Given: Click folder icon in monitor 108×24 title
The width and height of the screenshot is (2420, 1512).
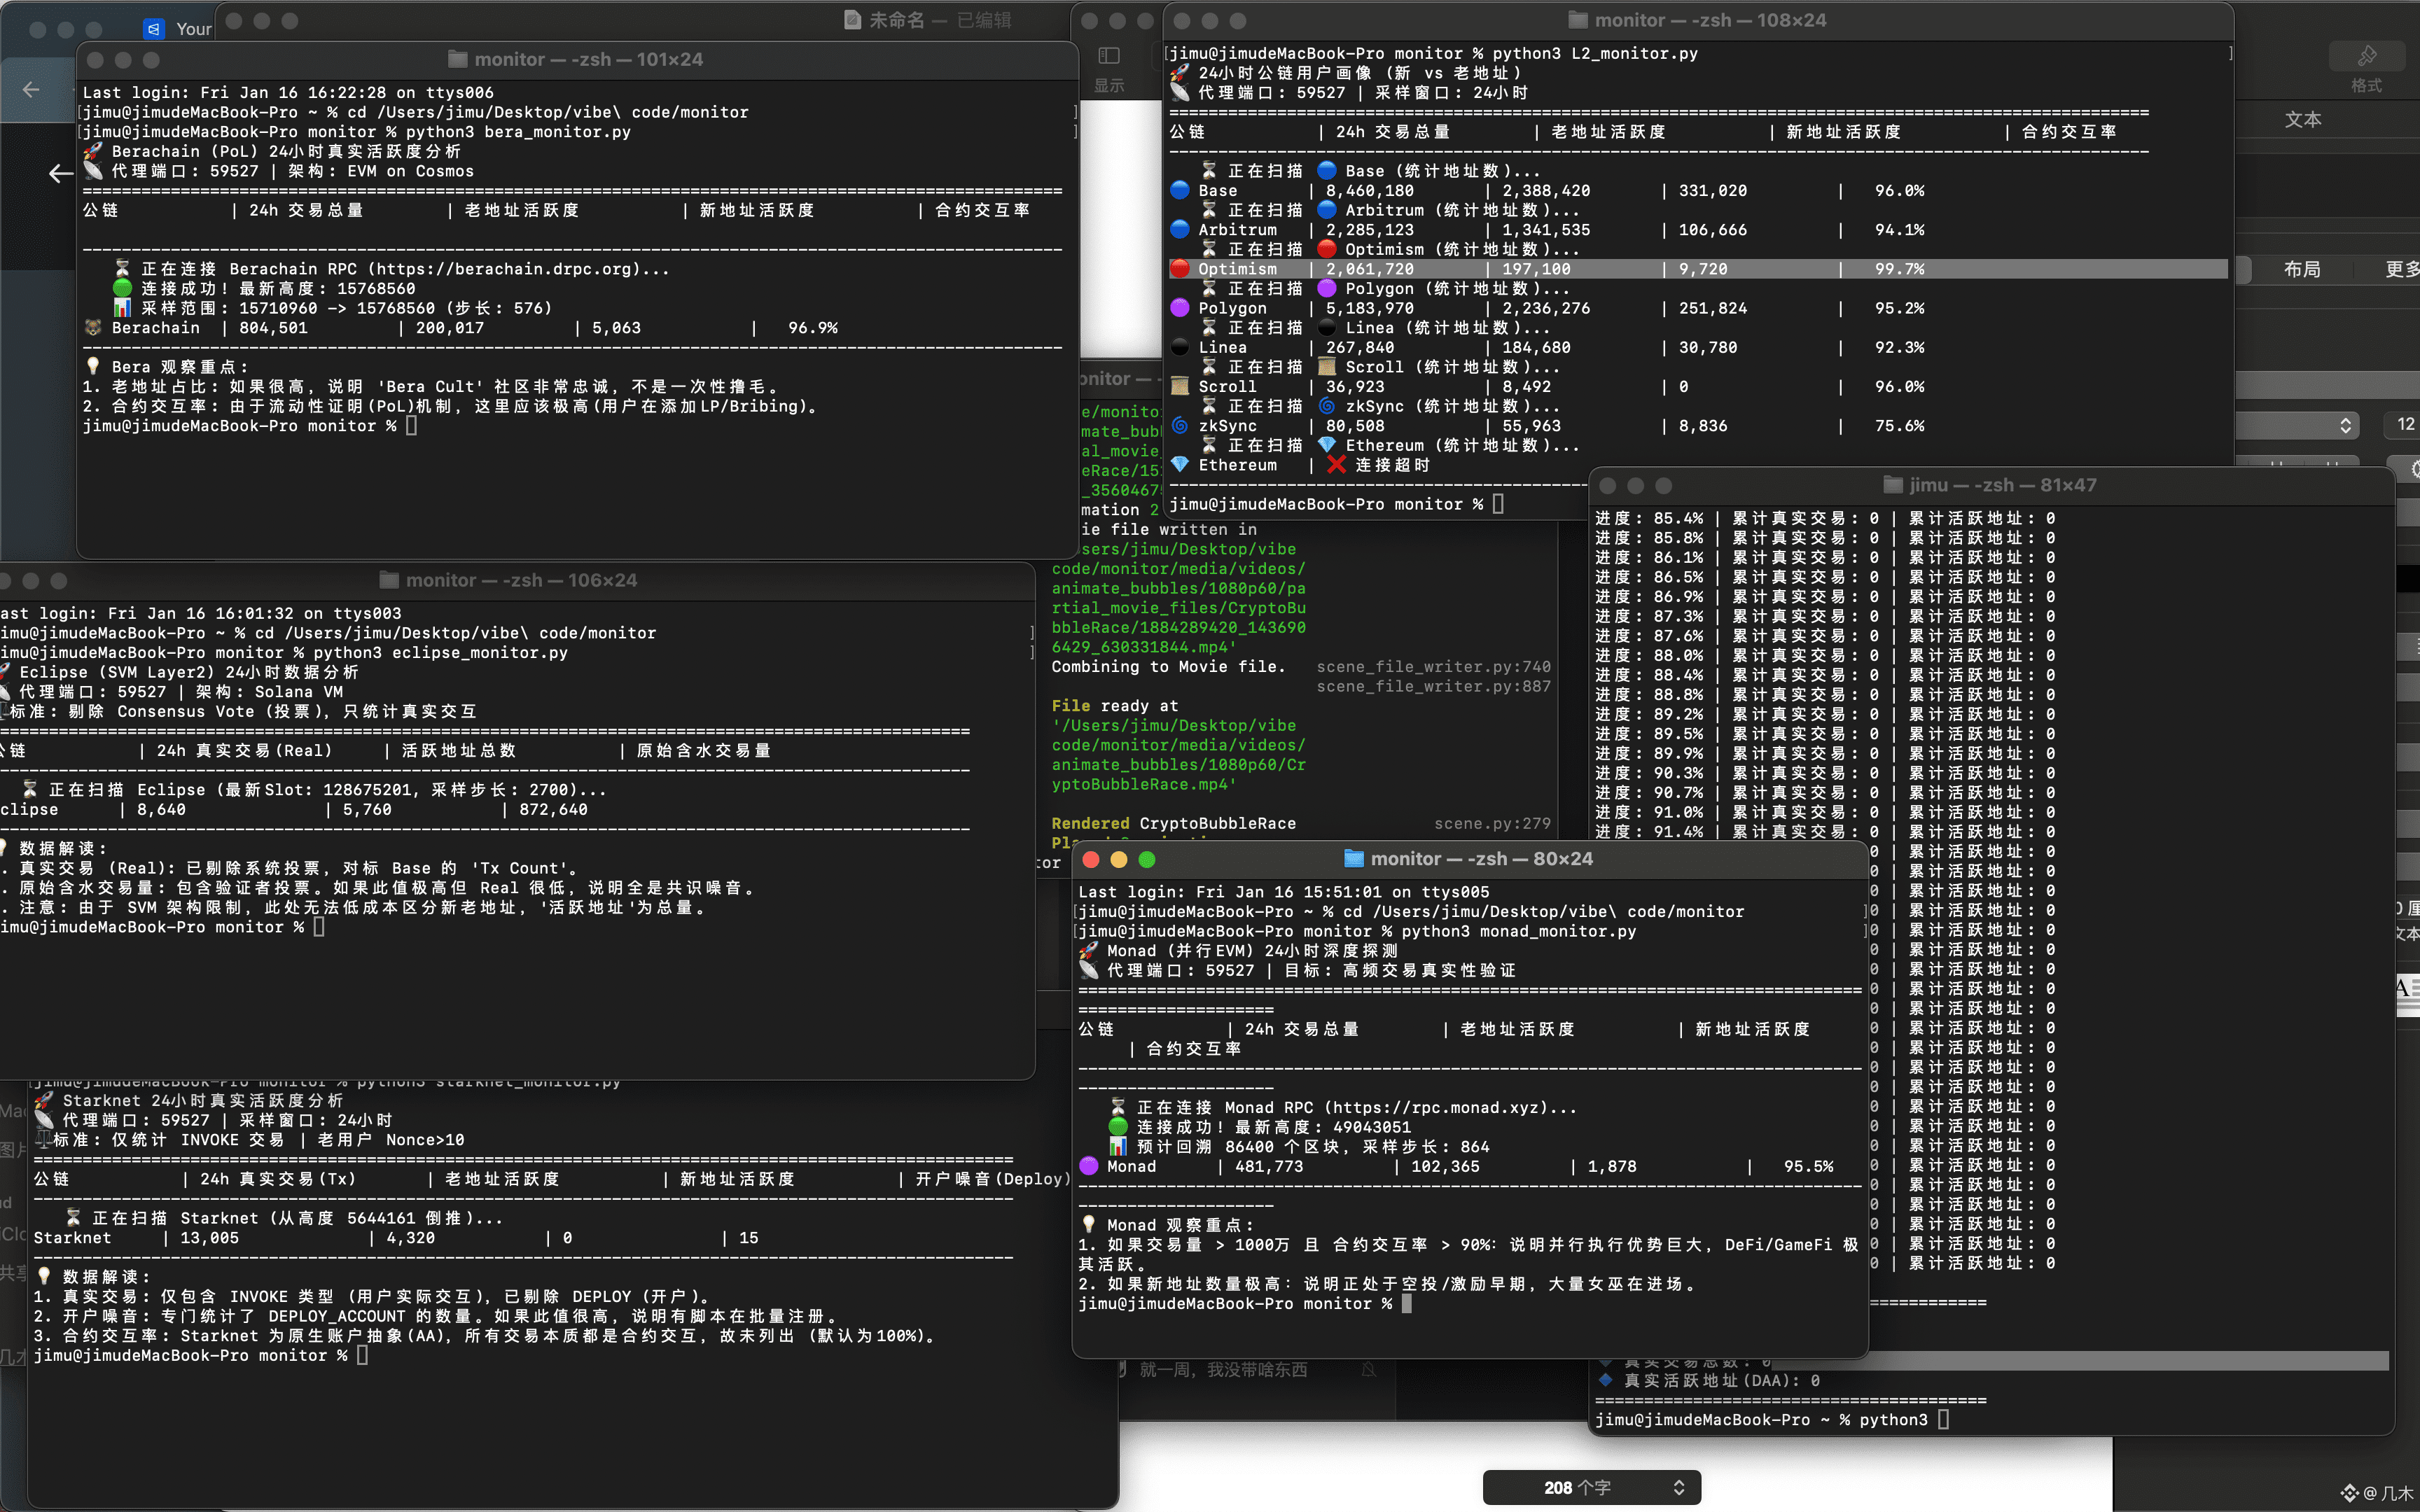Looking at the screenshot, I should coord(1578,20).
